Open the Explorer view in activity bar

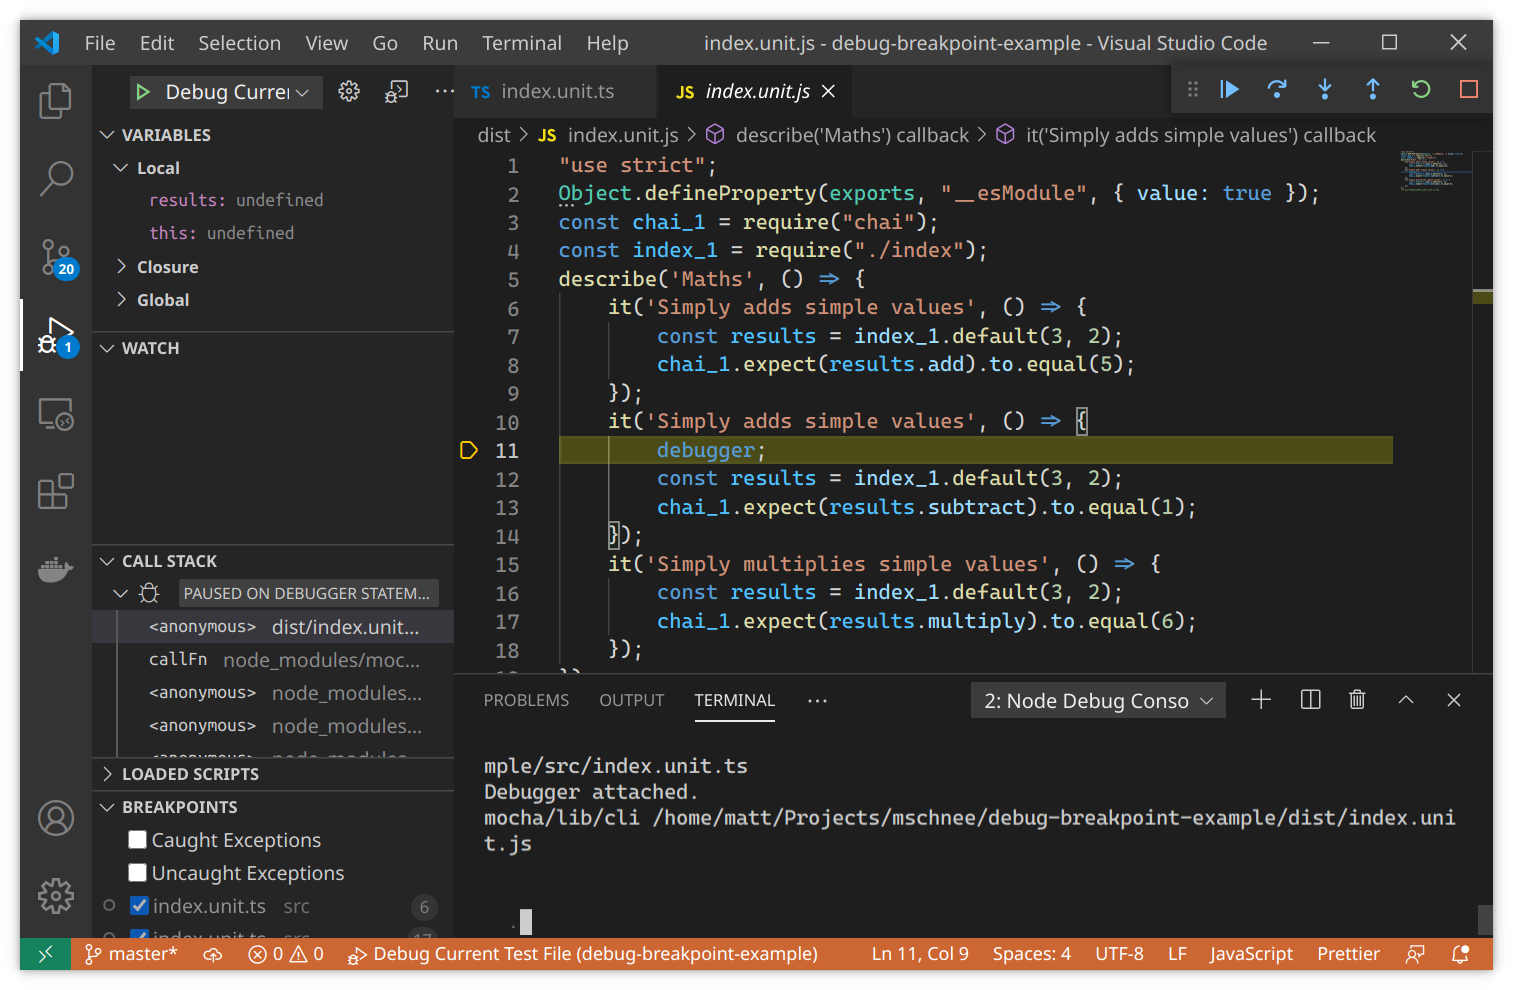click(56, 101)
